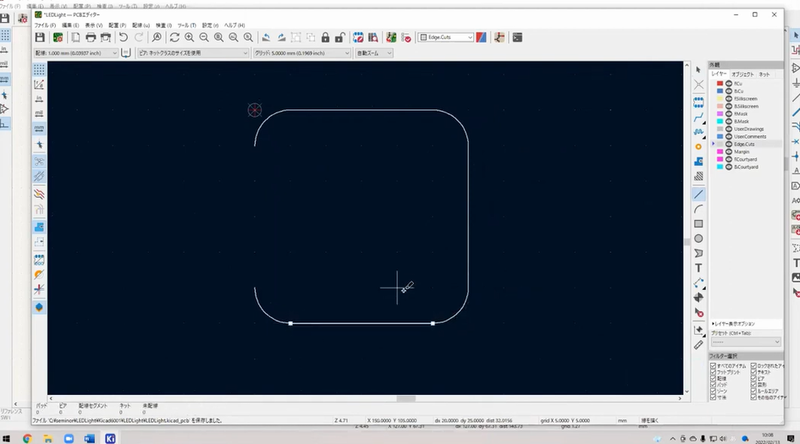
Task: Select the Draw Rectangle tool
Action: click(698, 223)
